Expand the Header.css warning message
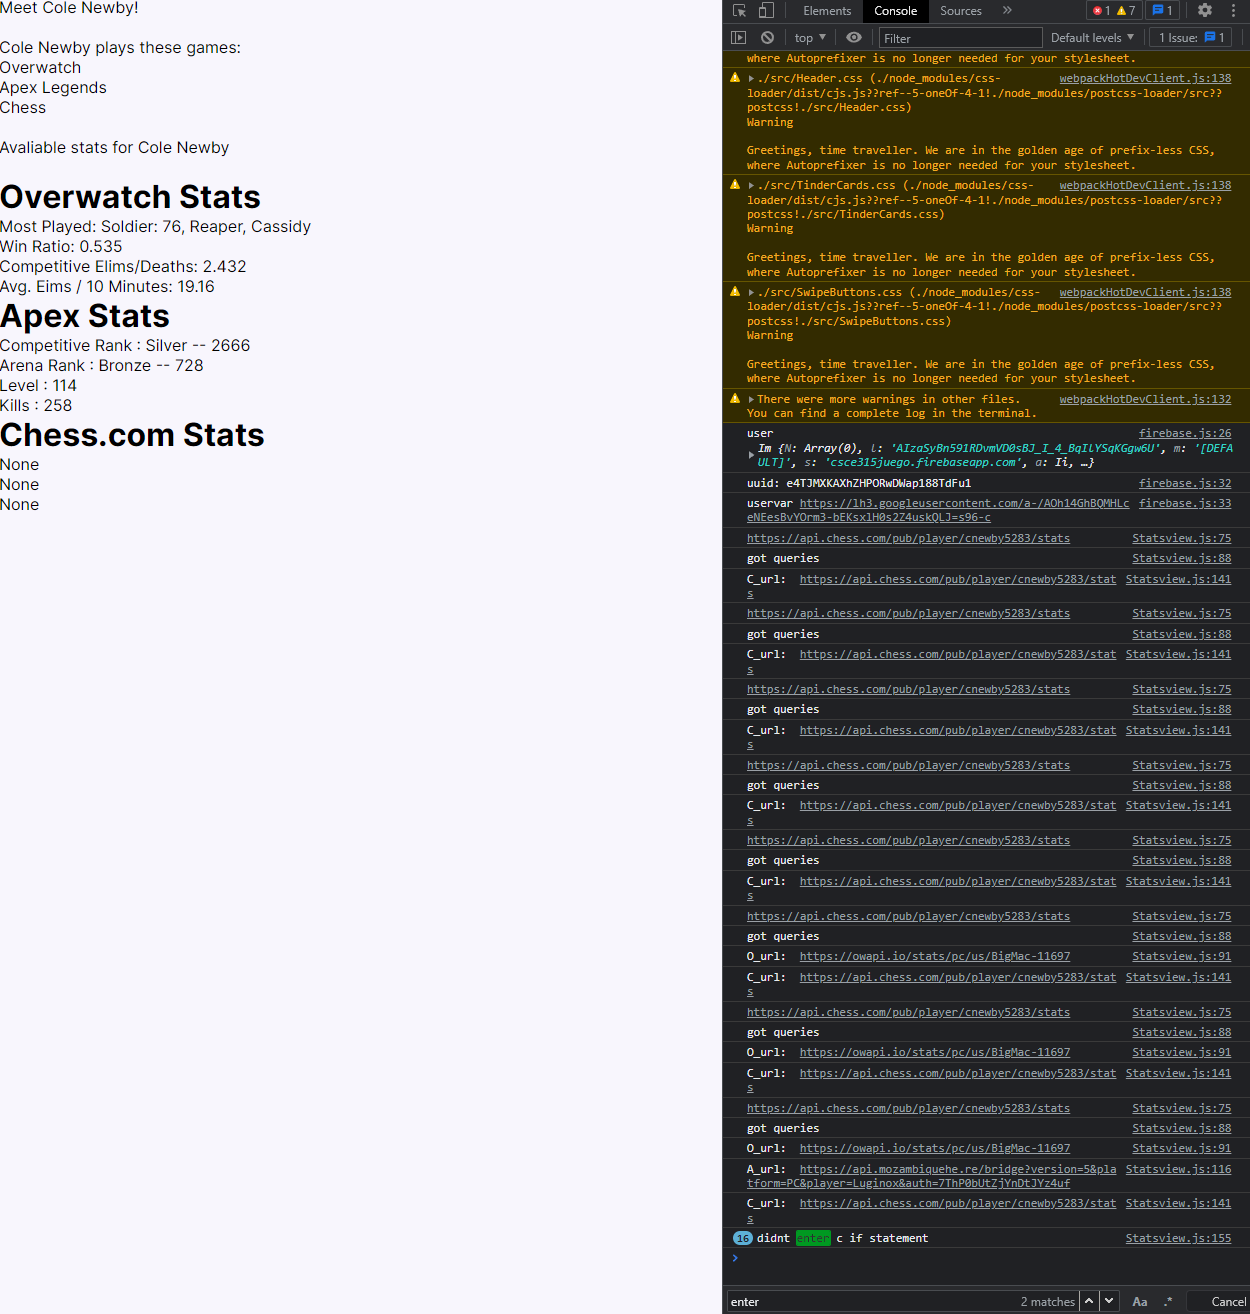The width and height of the screenshot is (1250, 1314). coord(751,78)
